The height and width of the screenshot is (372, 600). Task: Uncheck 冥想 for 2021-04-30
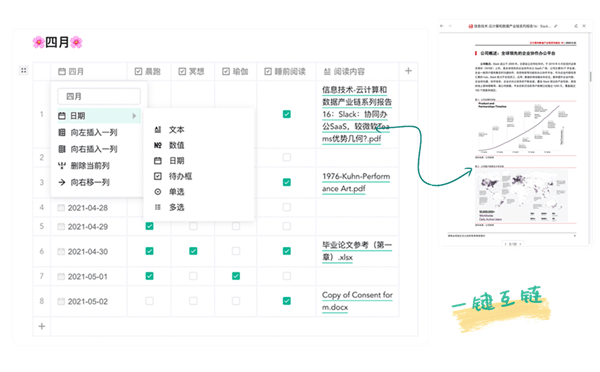pos(193,251)
